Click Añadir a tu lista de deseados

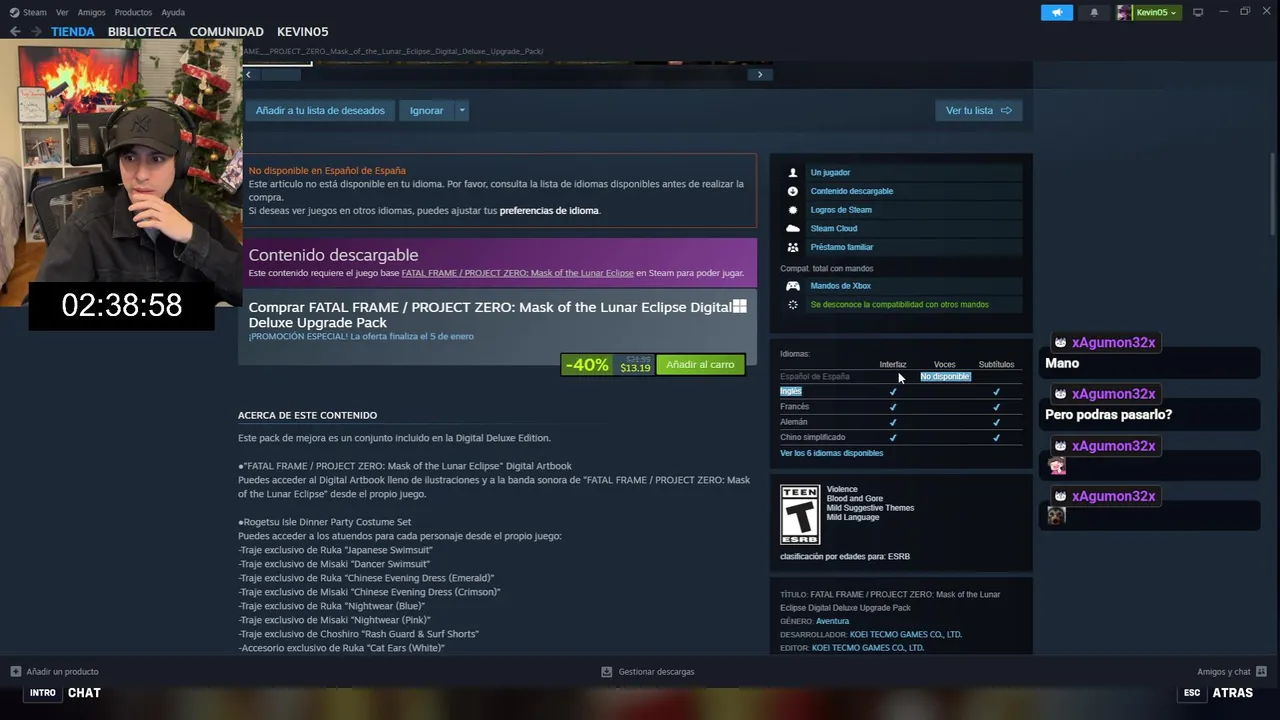[x=320, y=111]
